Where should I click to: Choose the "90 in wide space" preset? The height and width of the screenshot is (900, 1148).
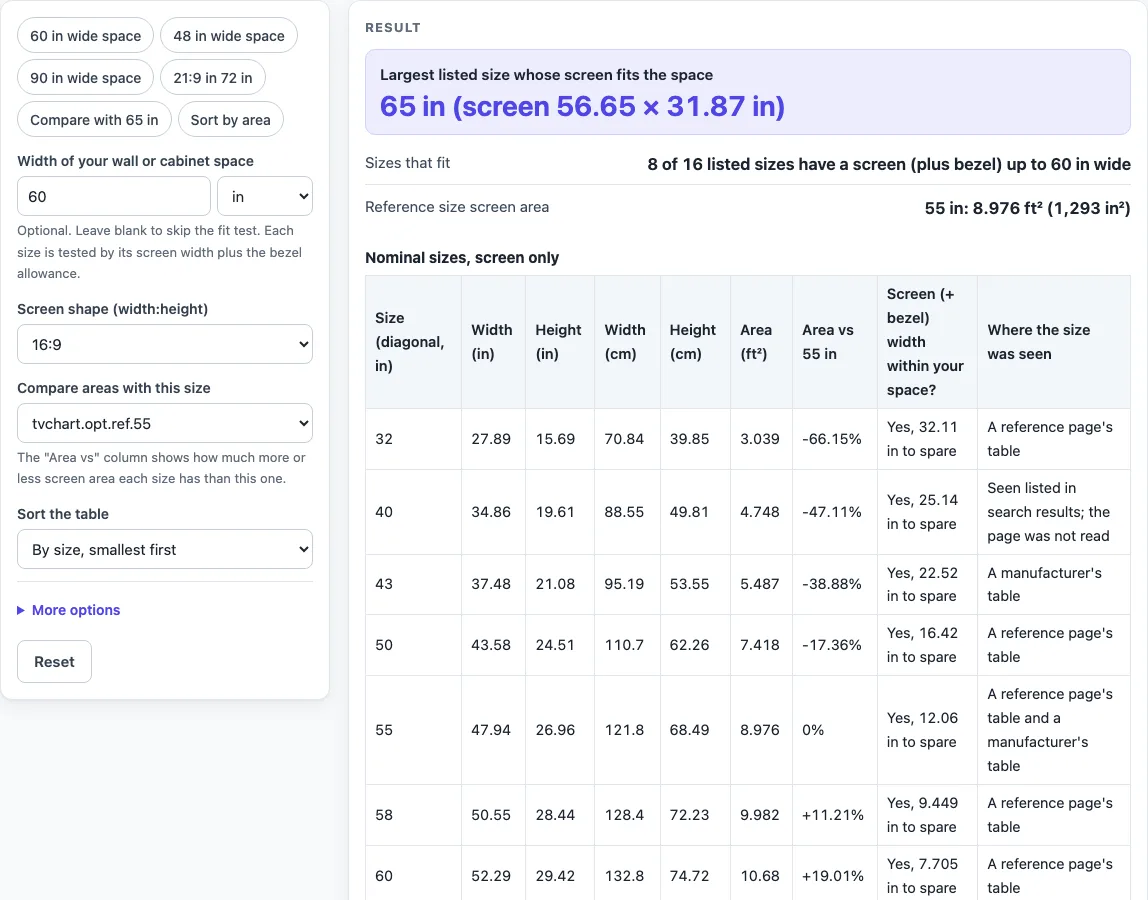point(86,78)
